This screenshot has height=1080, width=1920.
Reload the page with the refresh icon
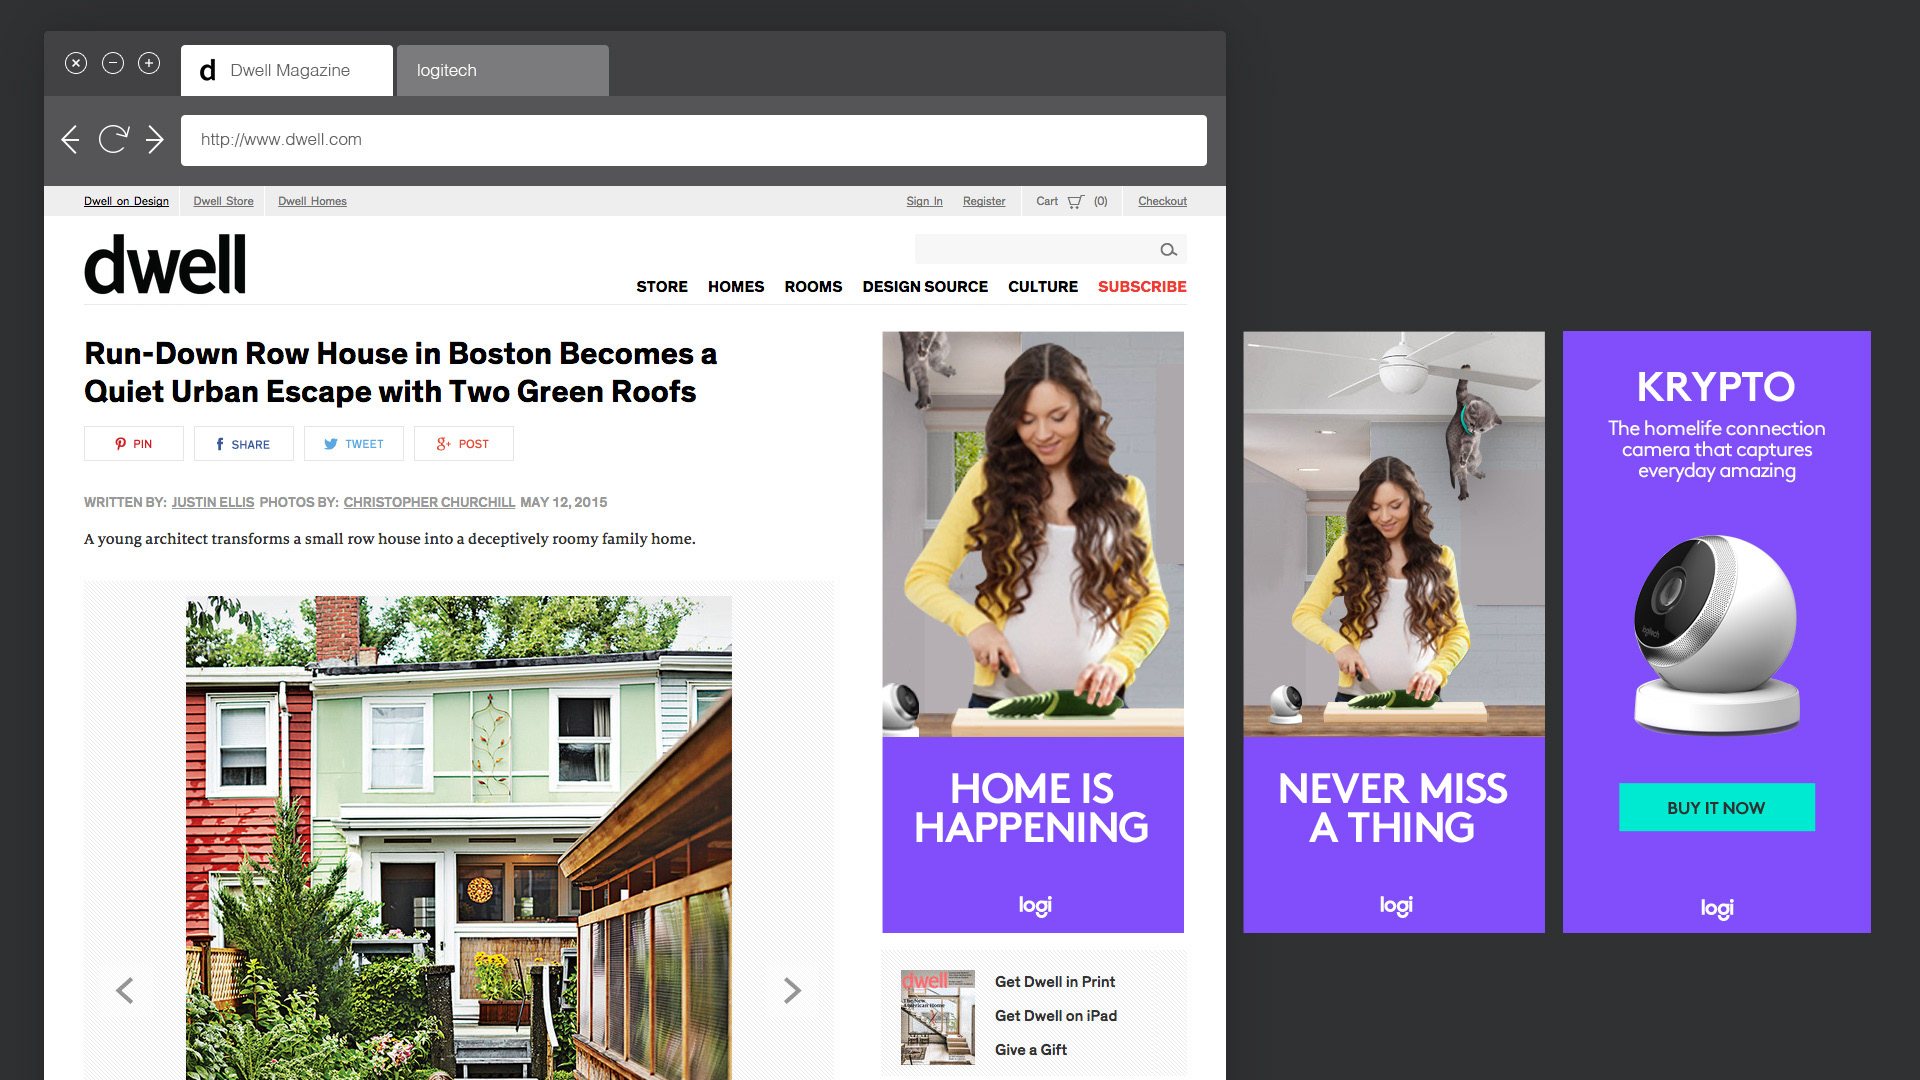pos(113,139)
